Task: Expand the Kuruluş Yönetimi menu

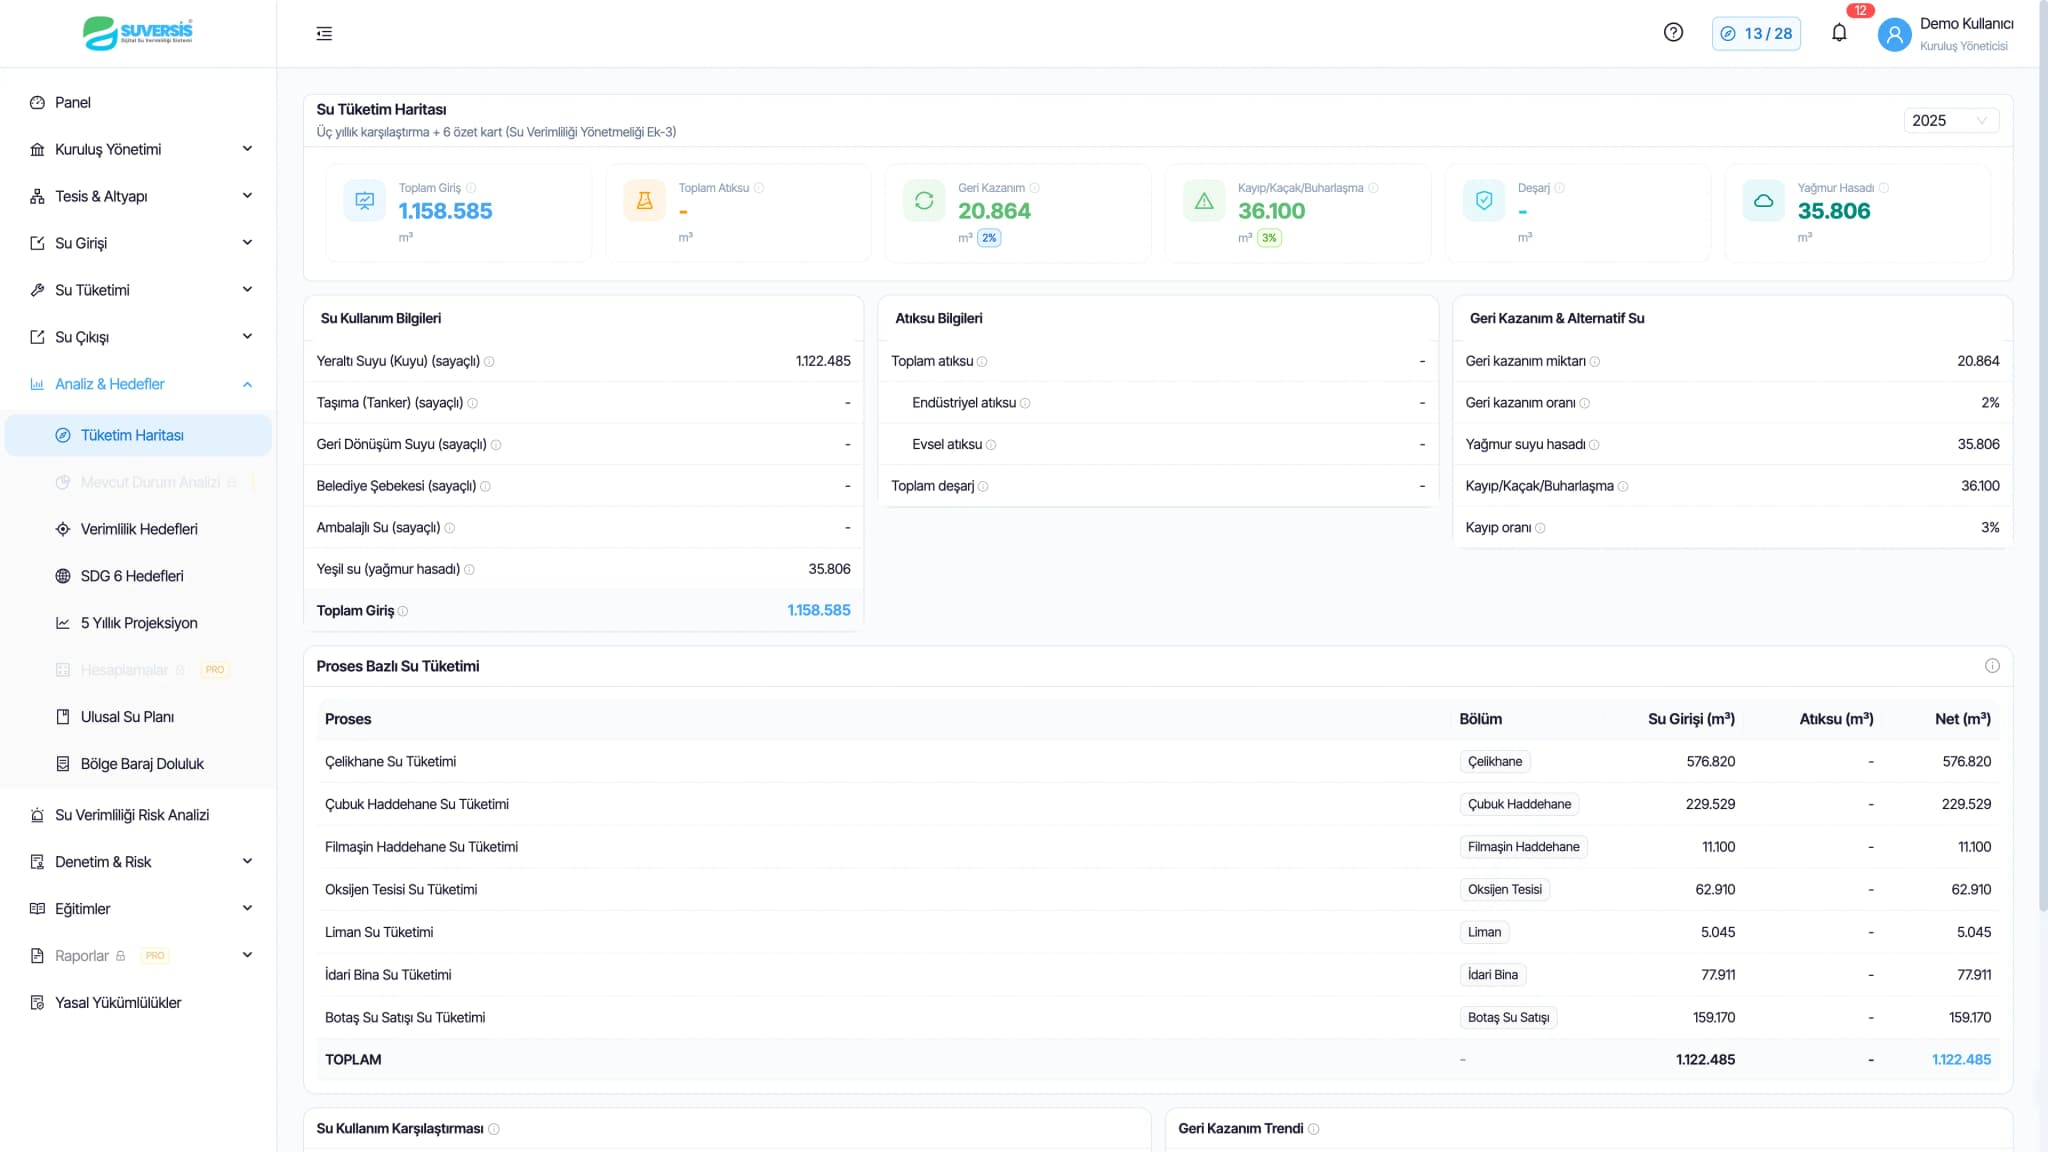Action: pyautogui.click(x=140, y=149)
